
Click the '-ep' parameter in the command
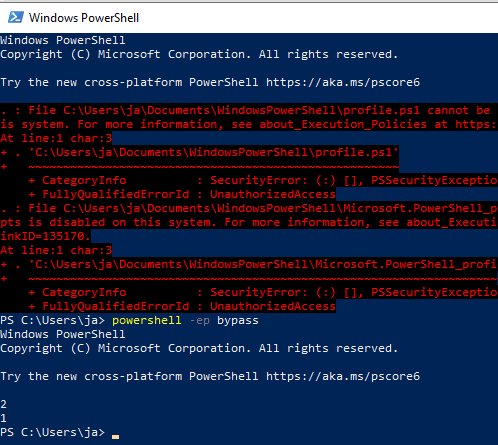(x=199, y=321)
